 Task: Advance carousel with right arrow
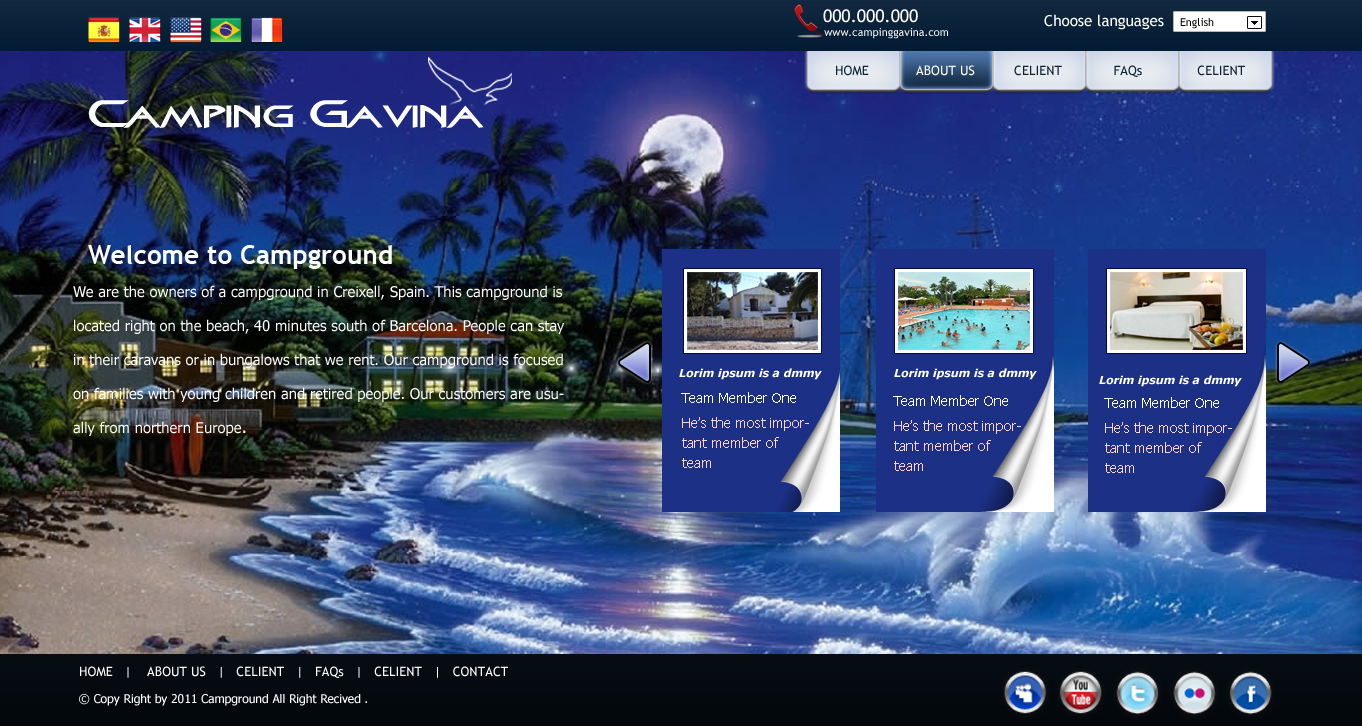click(x=1292, y=363)
